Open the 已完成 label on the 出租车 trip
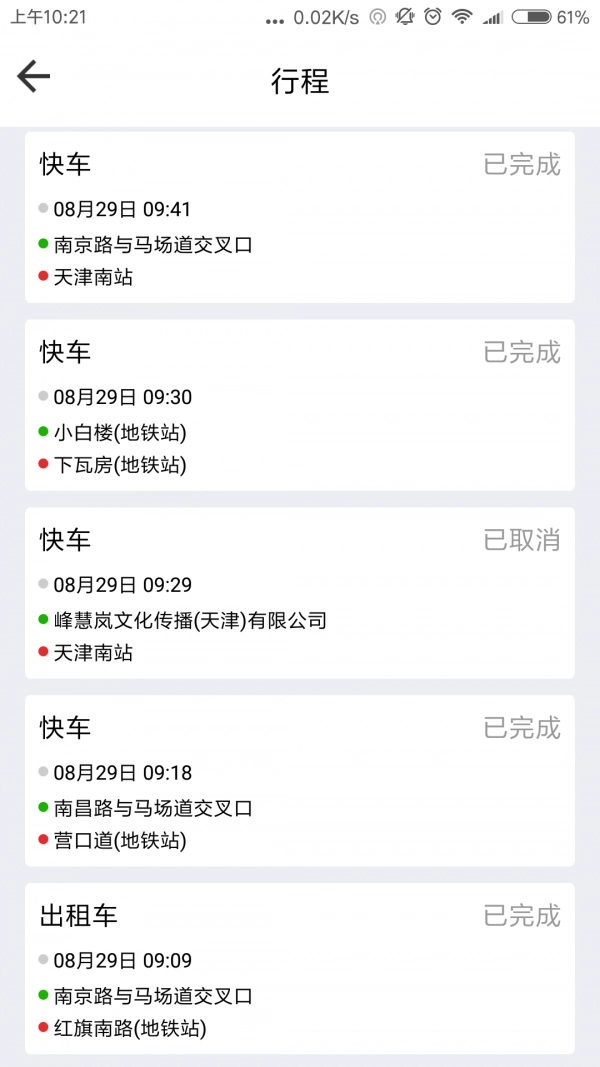Image resolution: width=600 pixels, height=1067 pixels. click(x=521, y=916)
